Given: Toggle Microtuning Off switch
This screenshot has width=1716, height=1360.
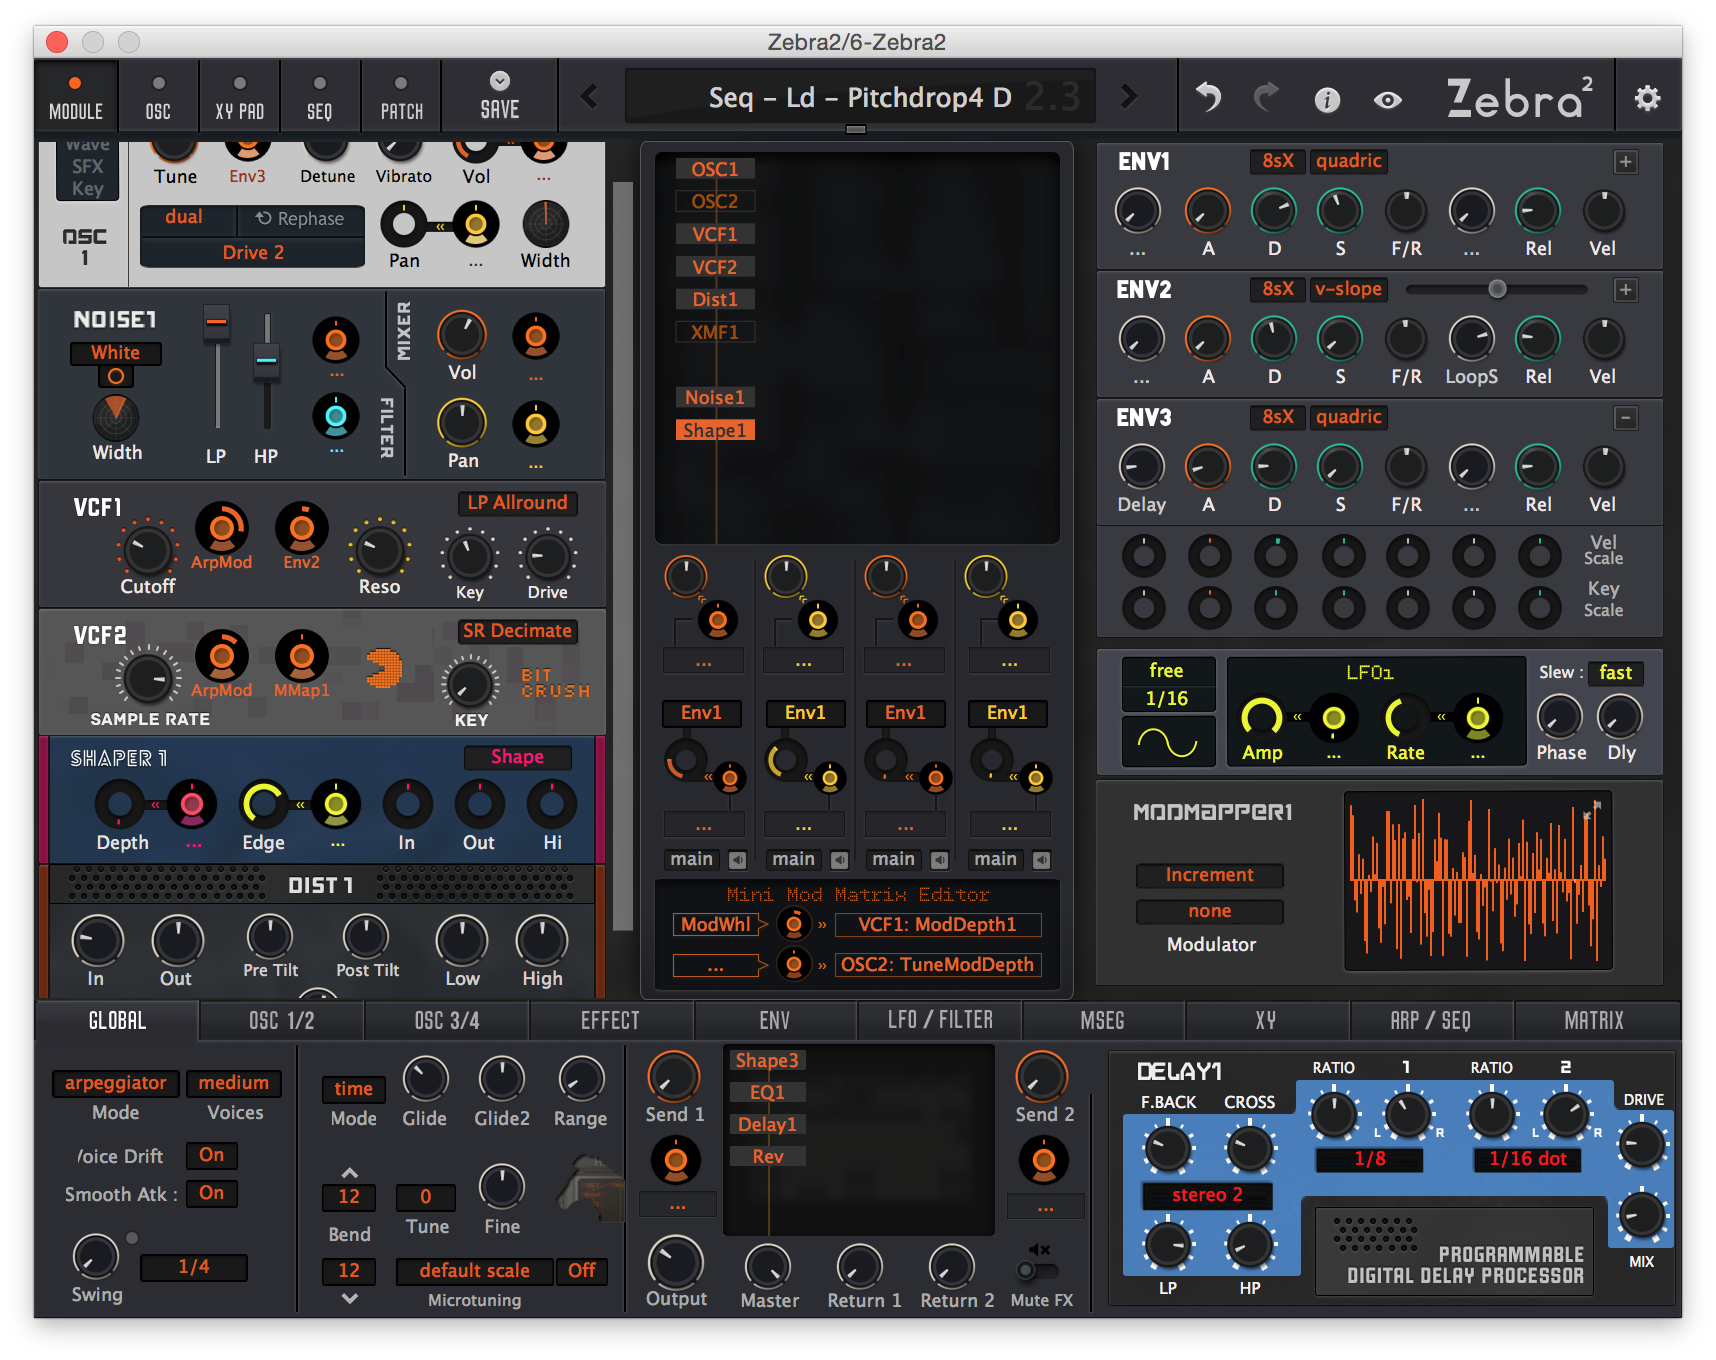Looking at the screenshot, I should pos(581,1270).
